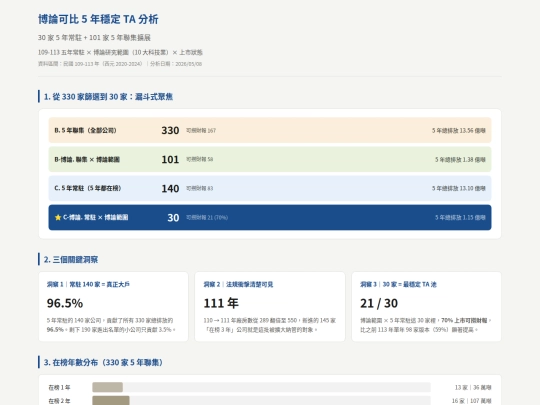The width and height of the screenshot is (540, 405).
Task: Click the funnel label C-博論. 常駐 × 博論範圍
Action: pyautogui.click(x=95, y=217)
